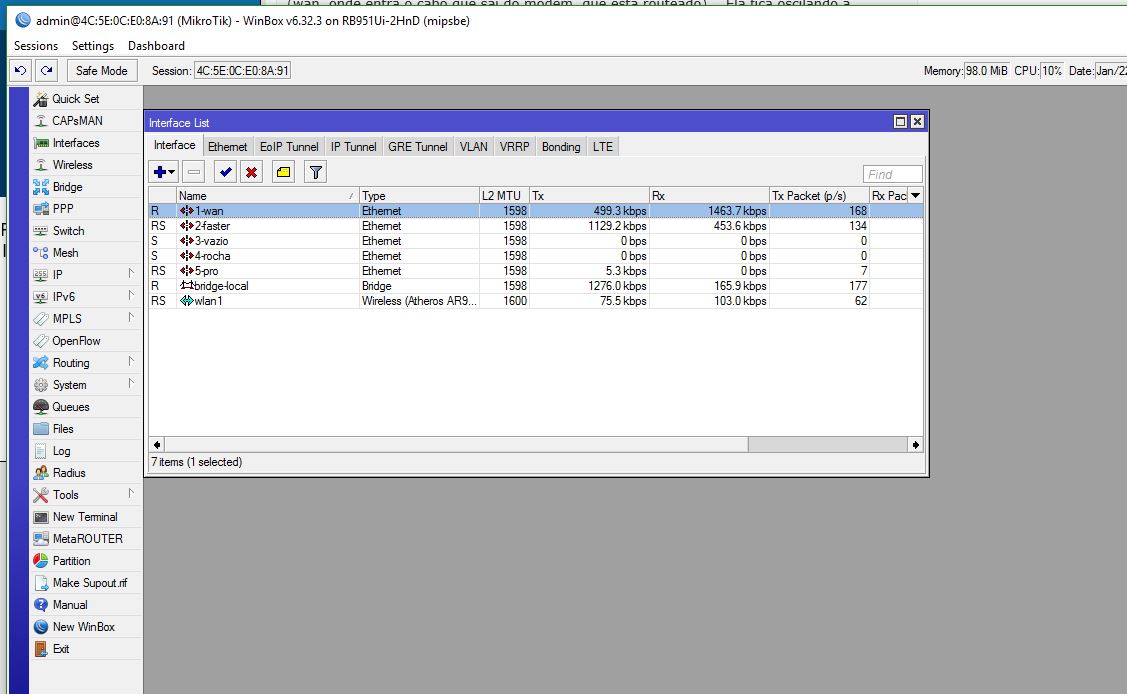Click the scroll right arrow

click(x=915, y=445)
